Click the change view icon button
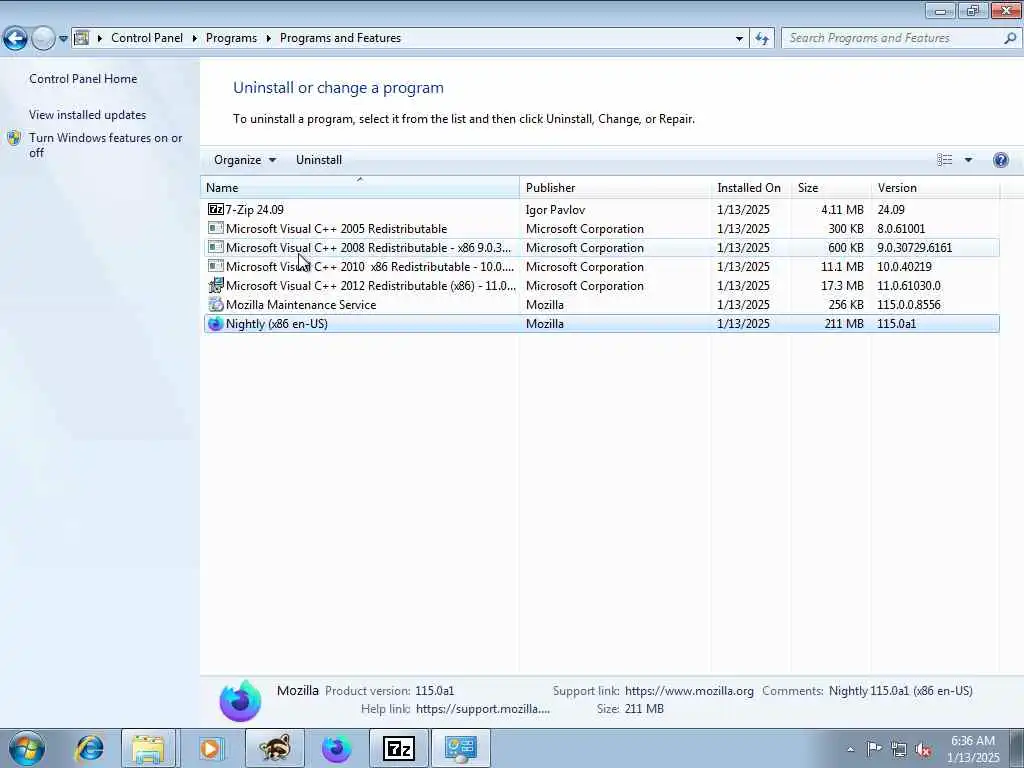The height and width of the screenshot is (768, 1024). pos(944,160)
